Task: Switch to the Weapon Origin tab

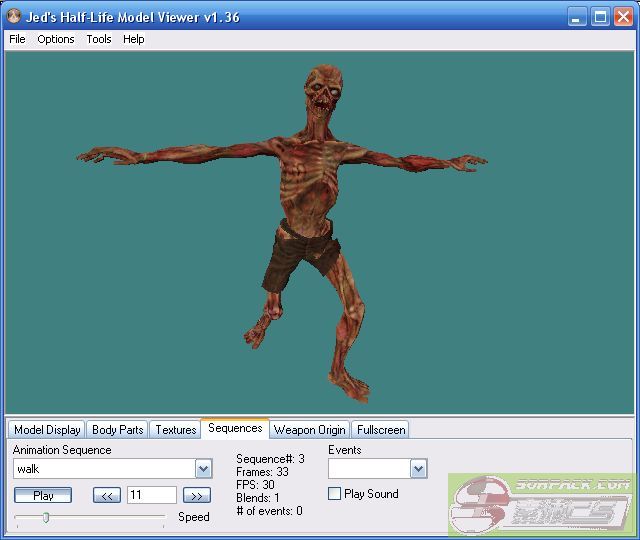Action: point(309,430)
